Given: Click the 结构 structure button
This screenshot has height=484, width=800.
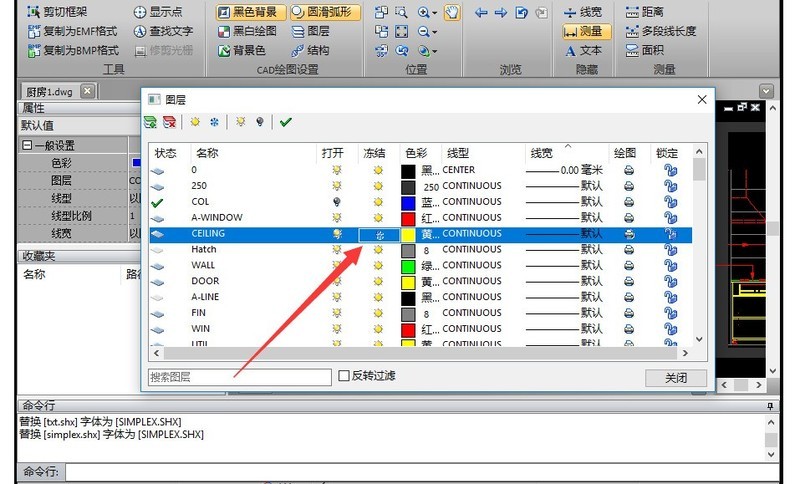Looking at the screenshot, I should coord(311,50).
